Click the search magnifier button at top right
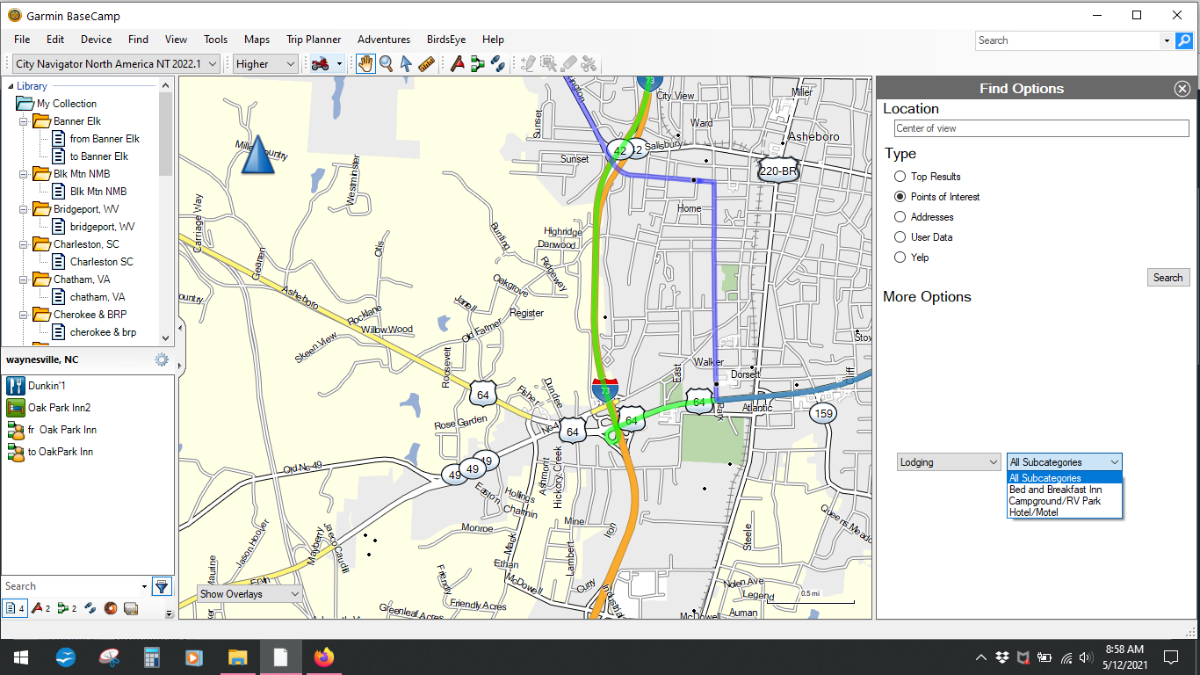This screenshot has height=675, width=1200. coord(1184,40)
